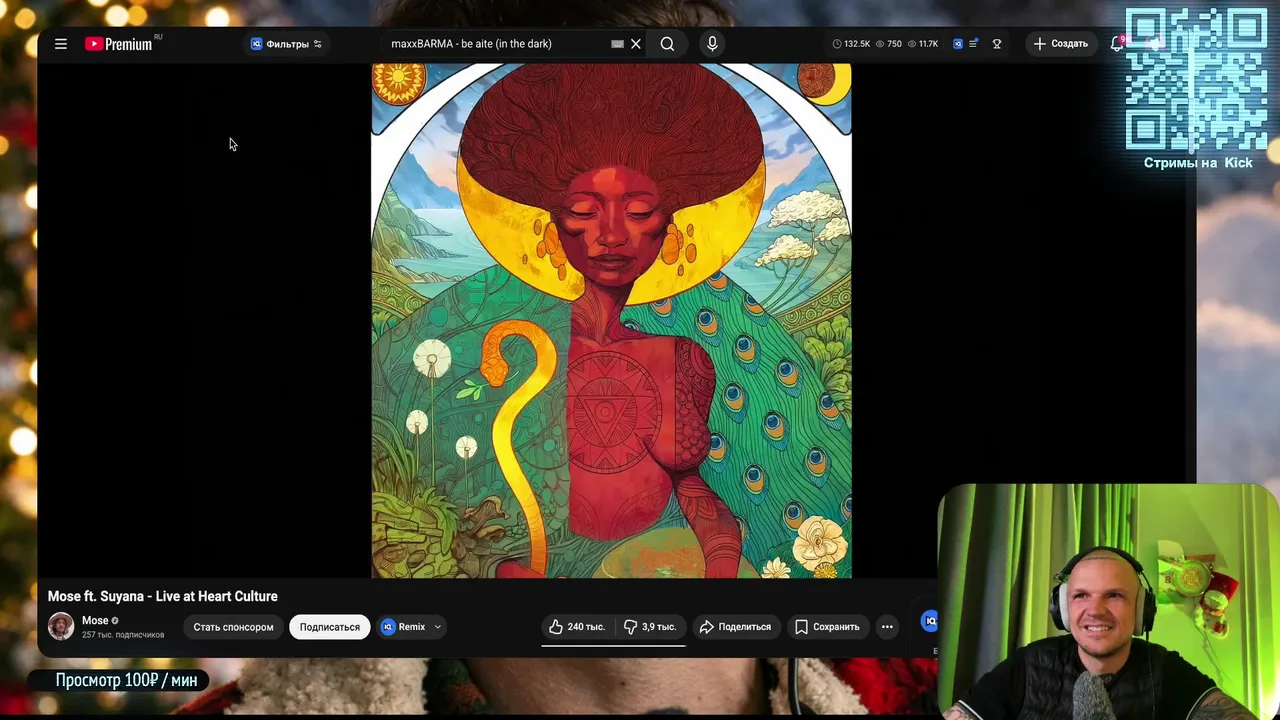This screenshot has width=1280, height=720.
Task: Open the vidIQ Remix button
Action: coord(403,627)
